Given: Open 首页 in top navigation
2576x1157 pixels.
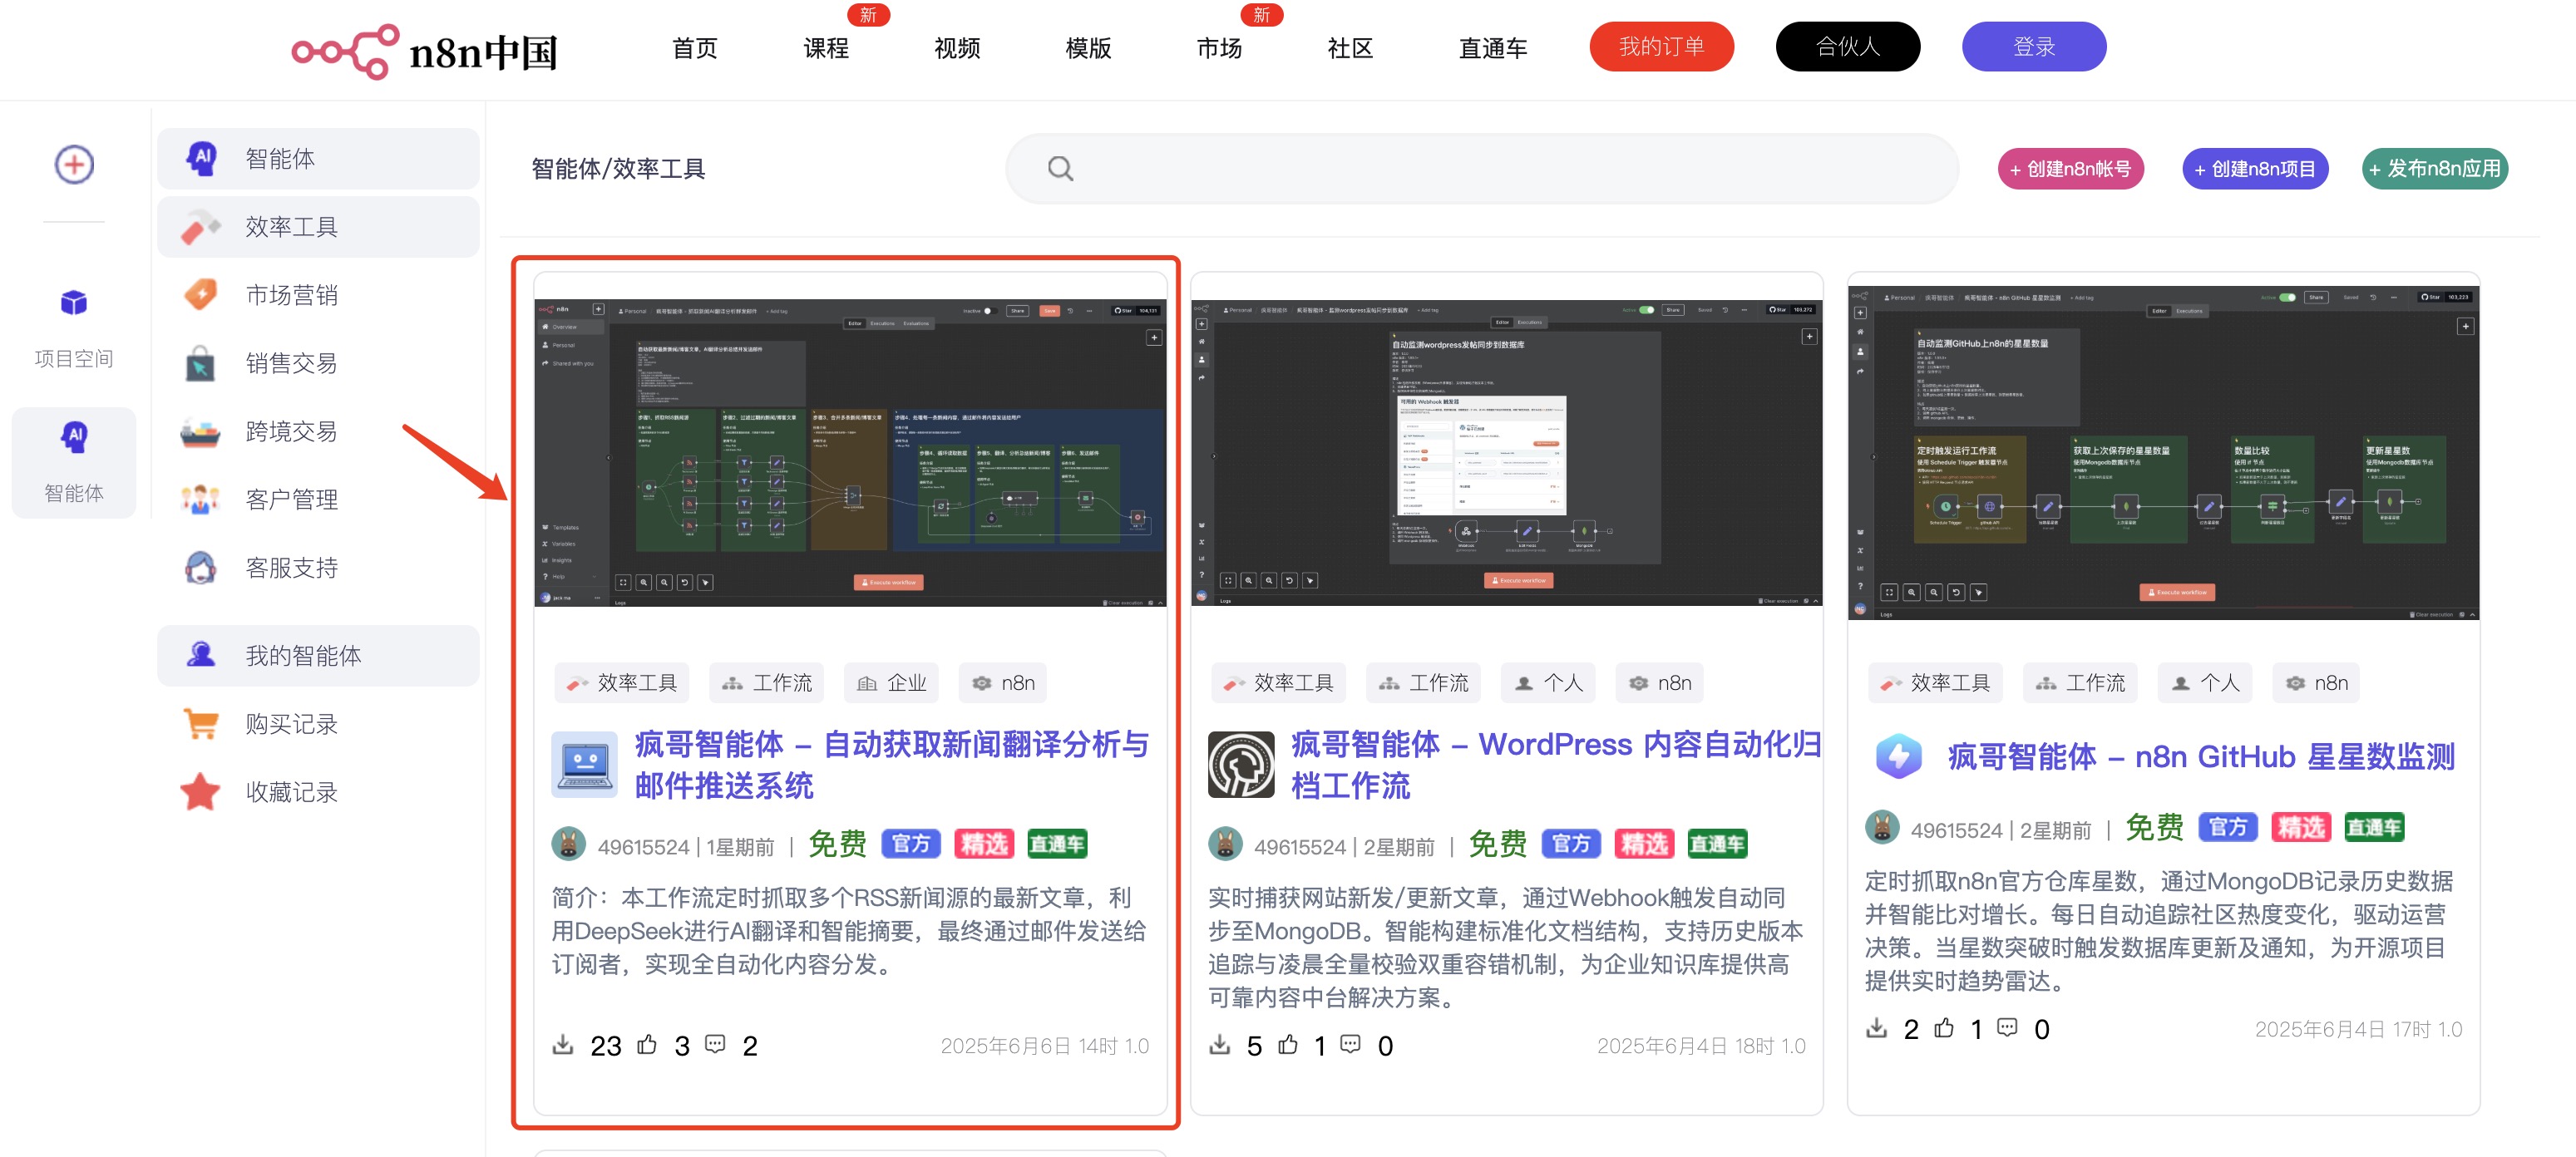Looking at the screenshot, I should tap(695, 48).
